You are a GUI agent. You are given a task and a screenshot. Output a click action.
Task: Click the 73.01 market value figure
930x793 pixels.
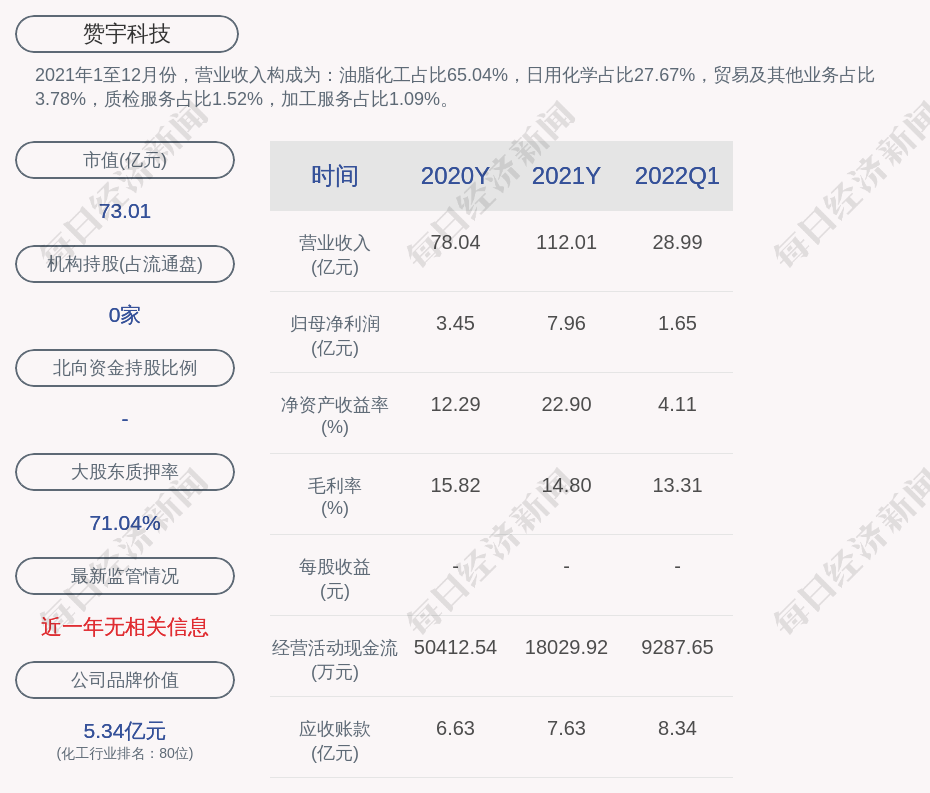pos(125,211)
